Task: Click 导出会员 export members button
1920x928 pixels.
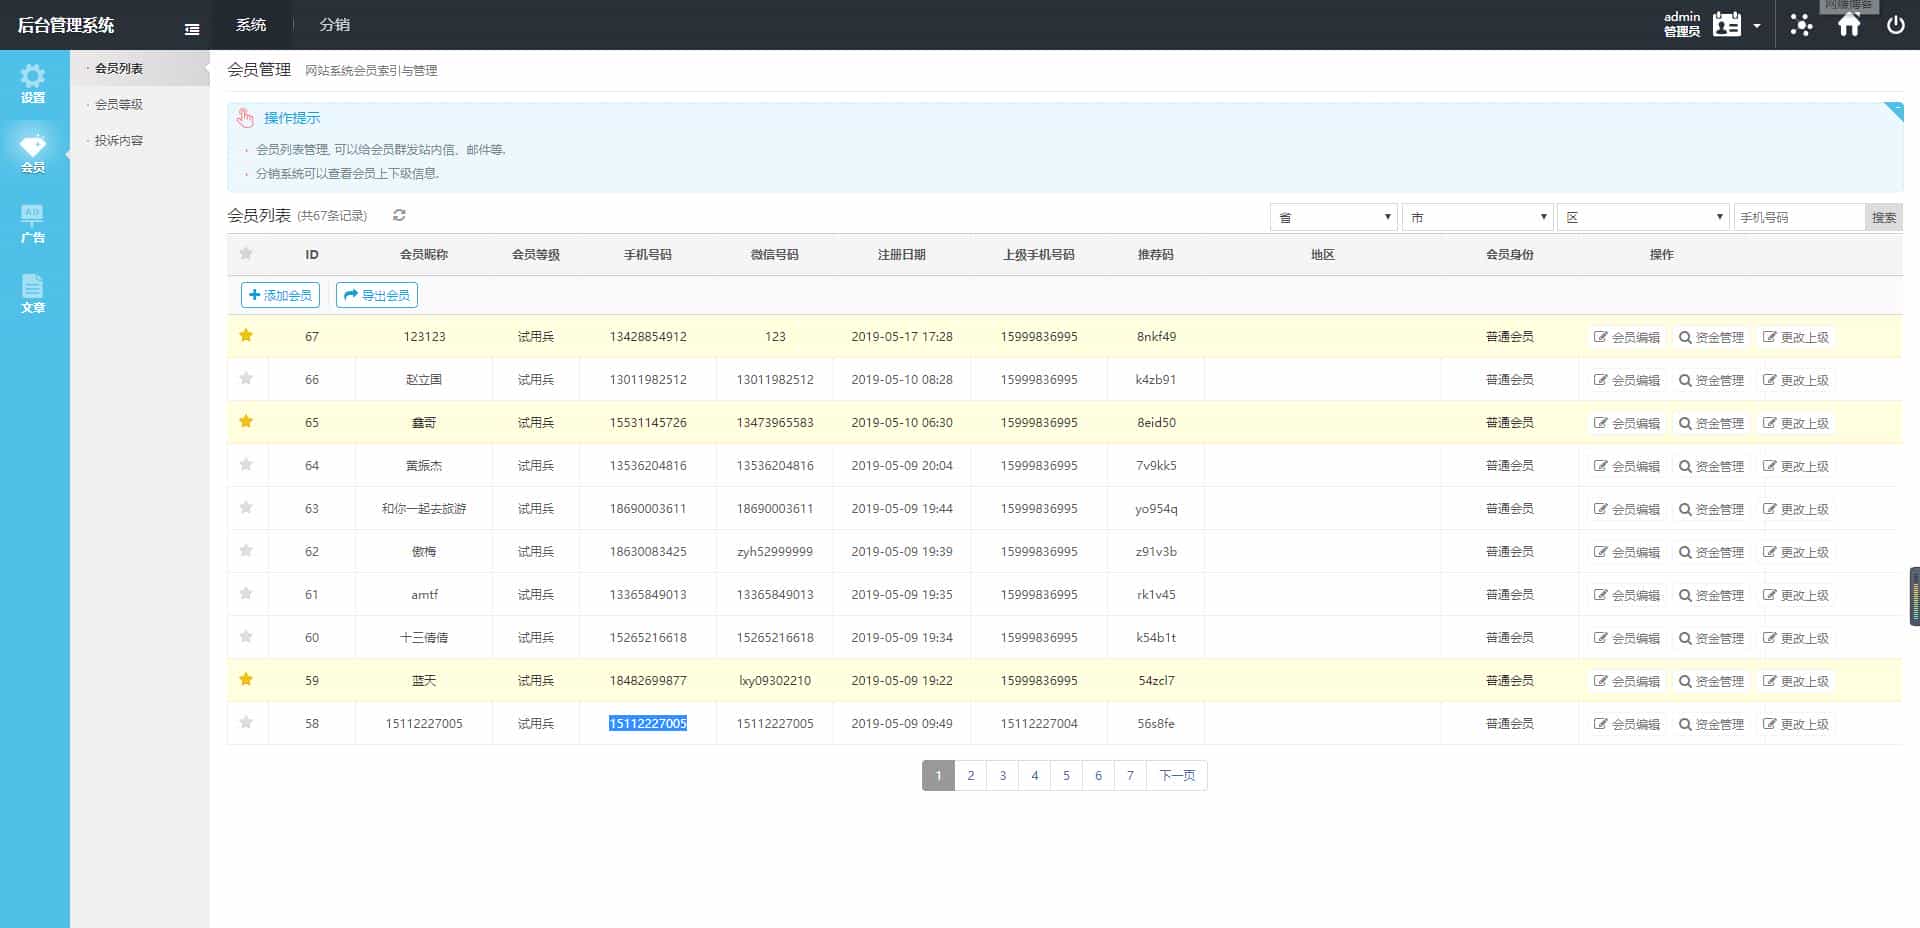Action: 377,295
